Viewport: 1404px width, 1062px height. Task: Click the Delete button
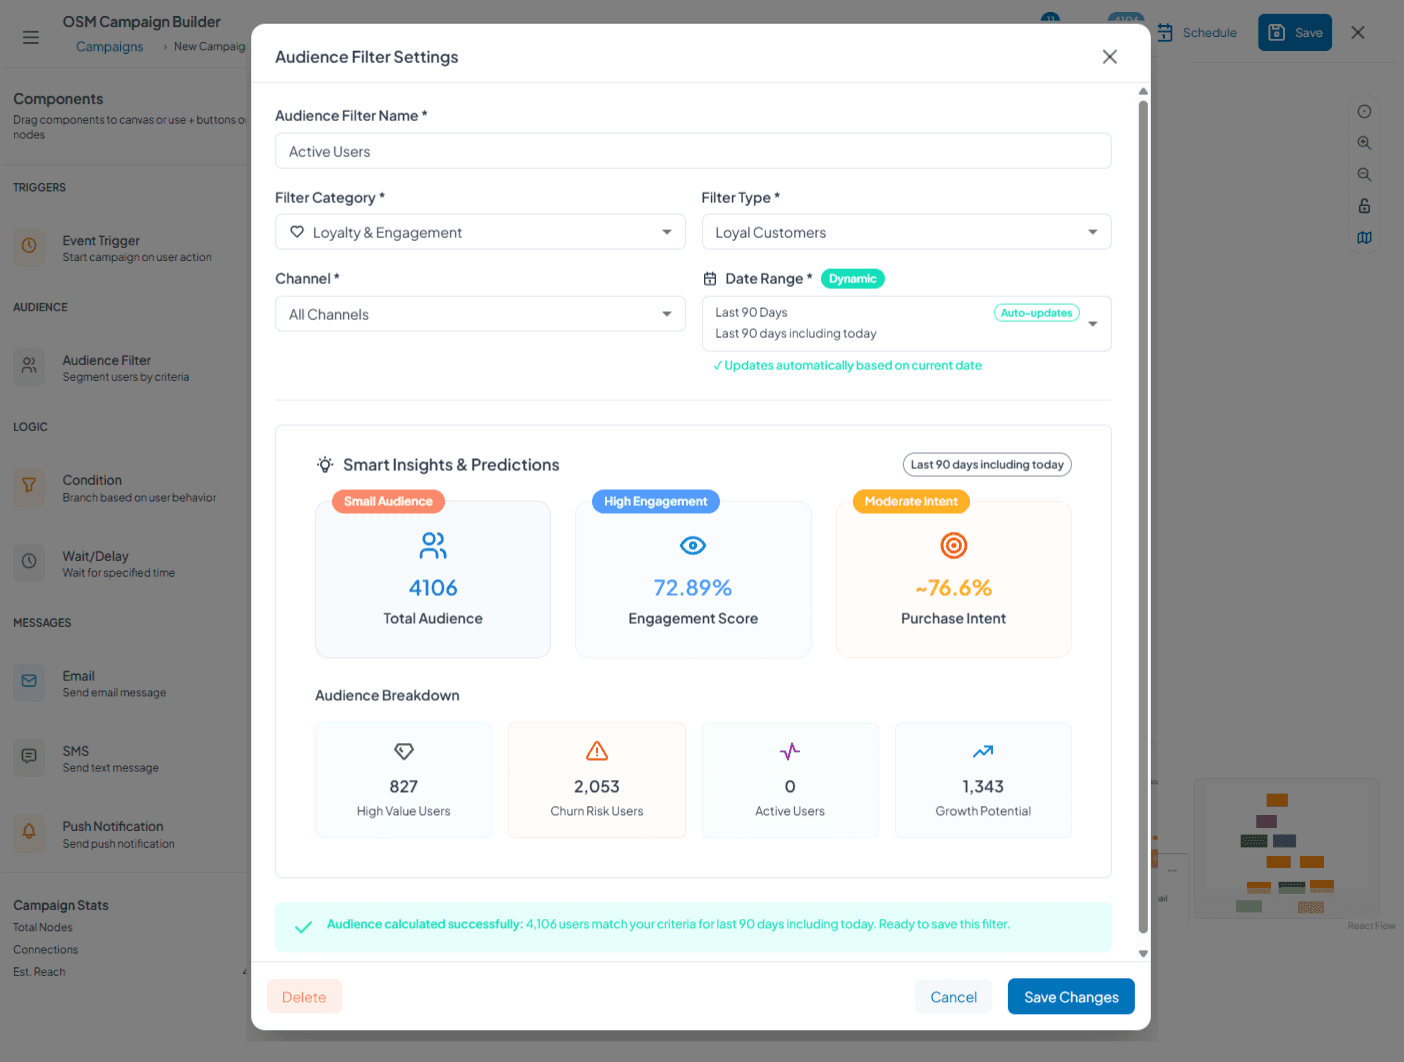coord(304,997)
